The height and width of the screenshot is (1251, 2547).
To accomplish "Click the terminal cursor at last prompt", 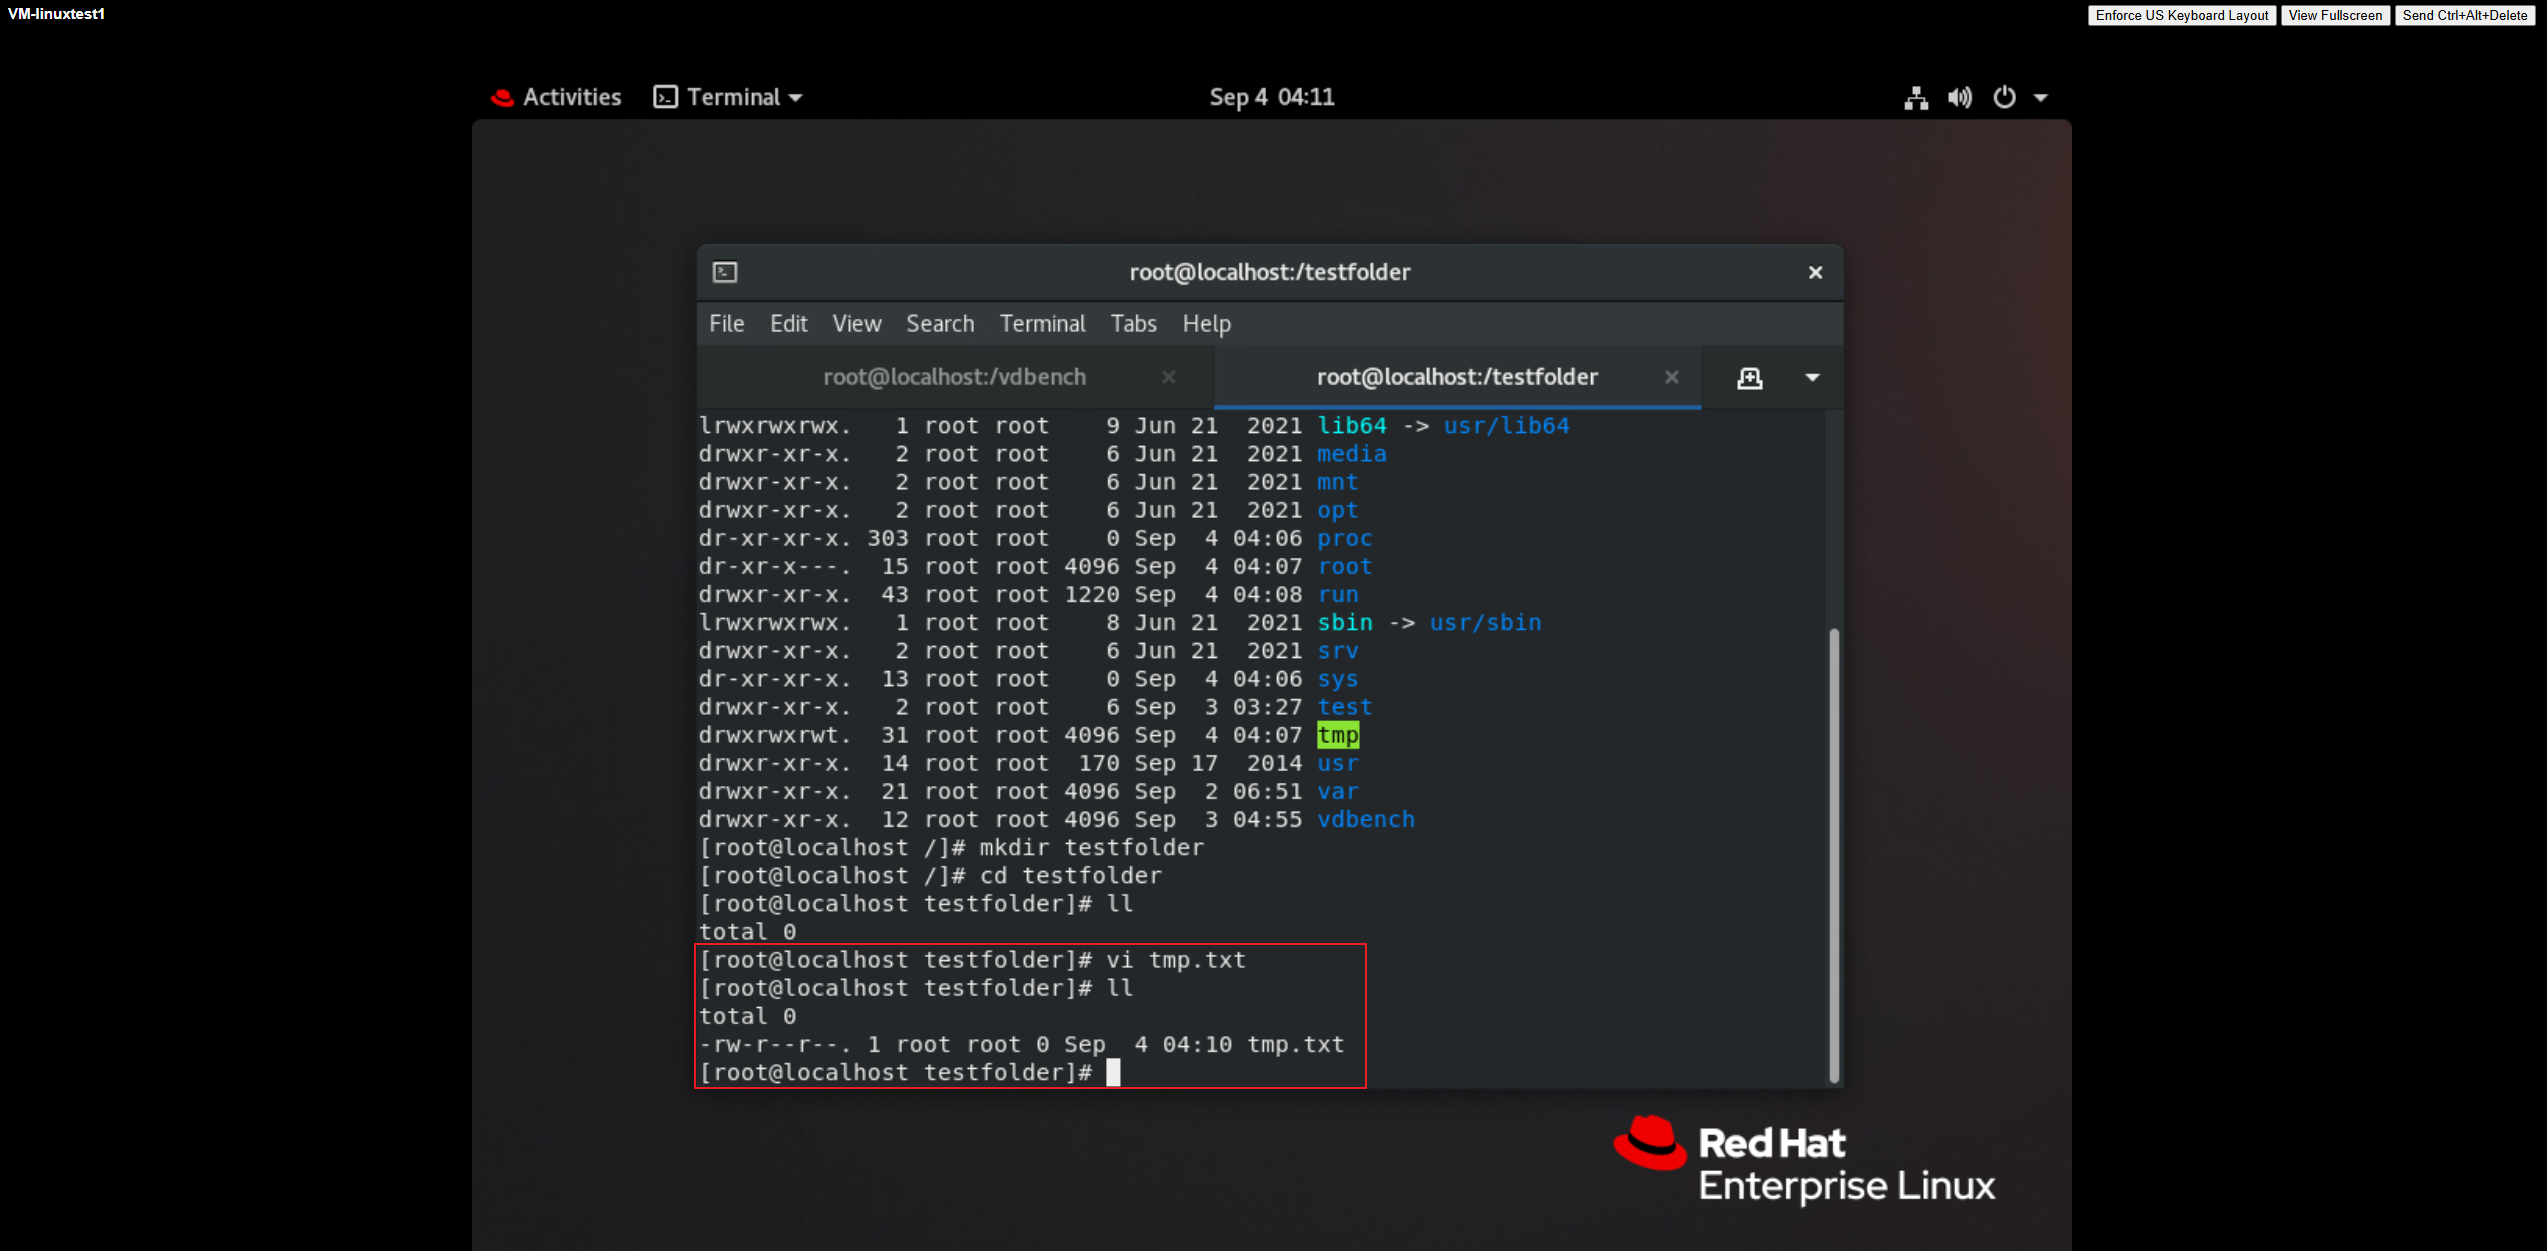I will (x=1113, y=1073).
